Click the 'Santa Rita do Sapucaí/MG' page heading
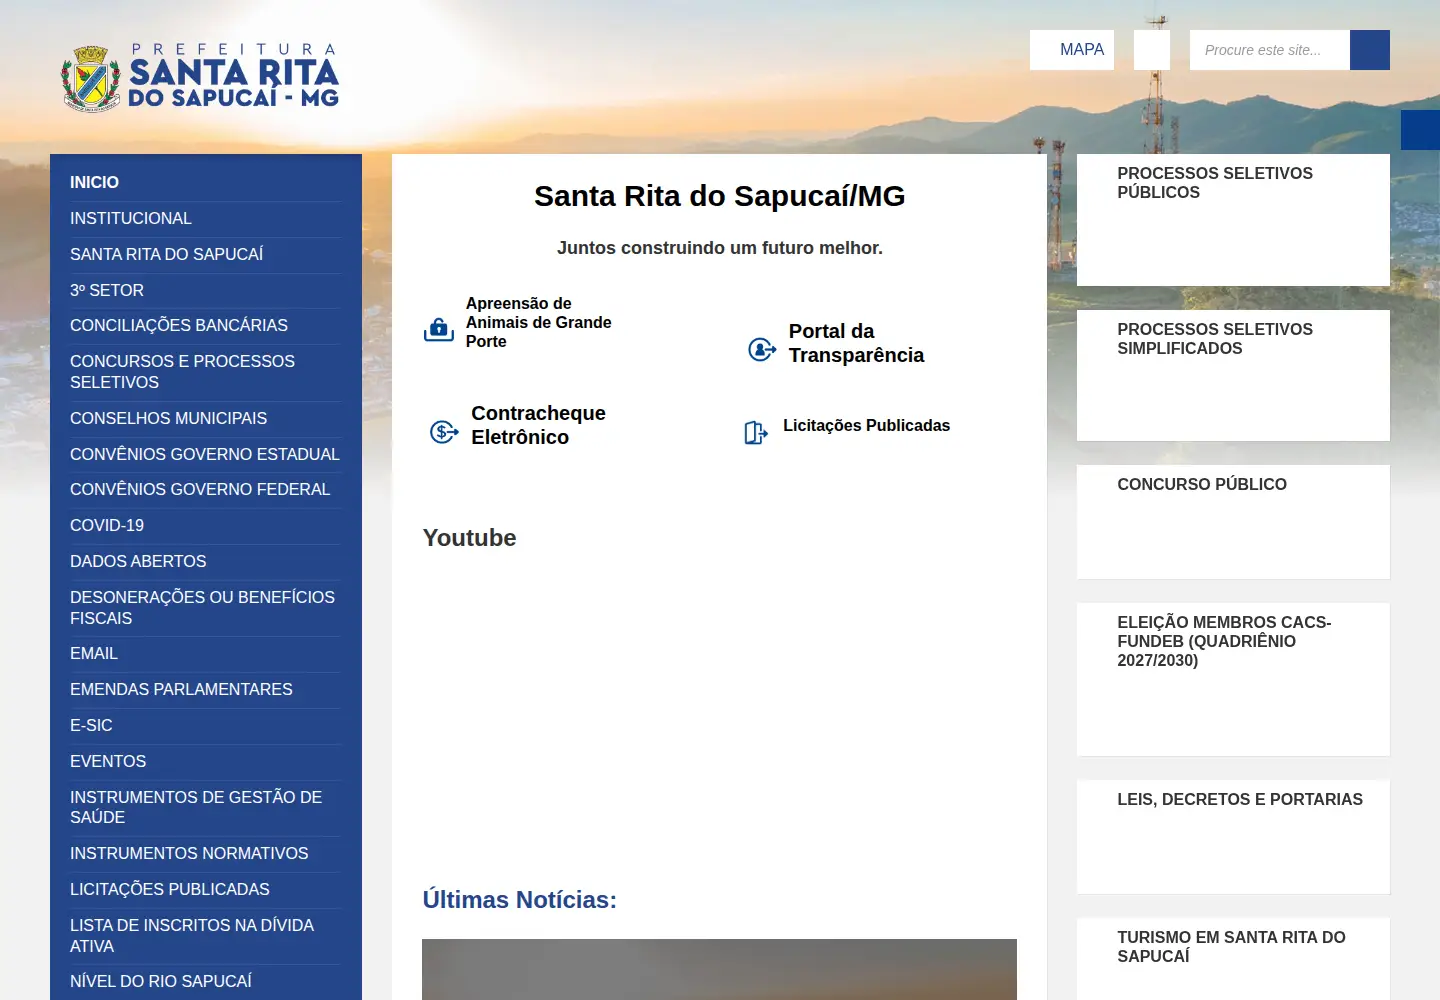The width and height of the screenshot is (1440, 1000). 720,196
